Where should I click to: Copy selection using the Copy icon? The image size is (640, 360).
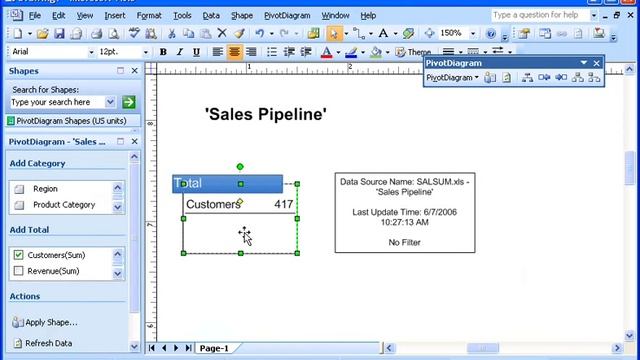pos(189,33)
